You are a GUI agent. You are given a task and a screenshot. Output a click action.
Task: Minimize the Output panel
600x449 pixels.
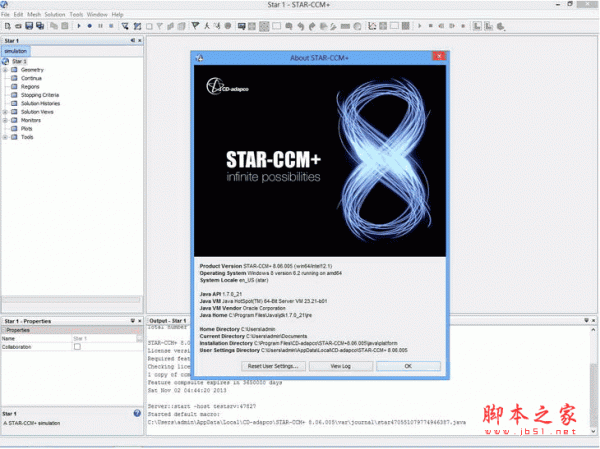click(587, 320)
